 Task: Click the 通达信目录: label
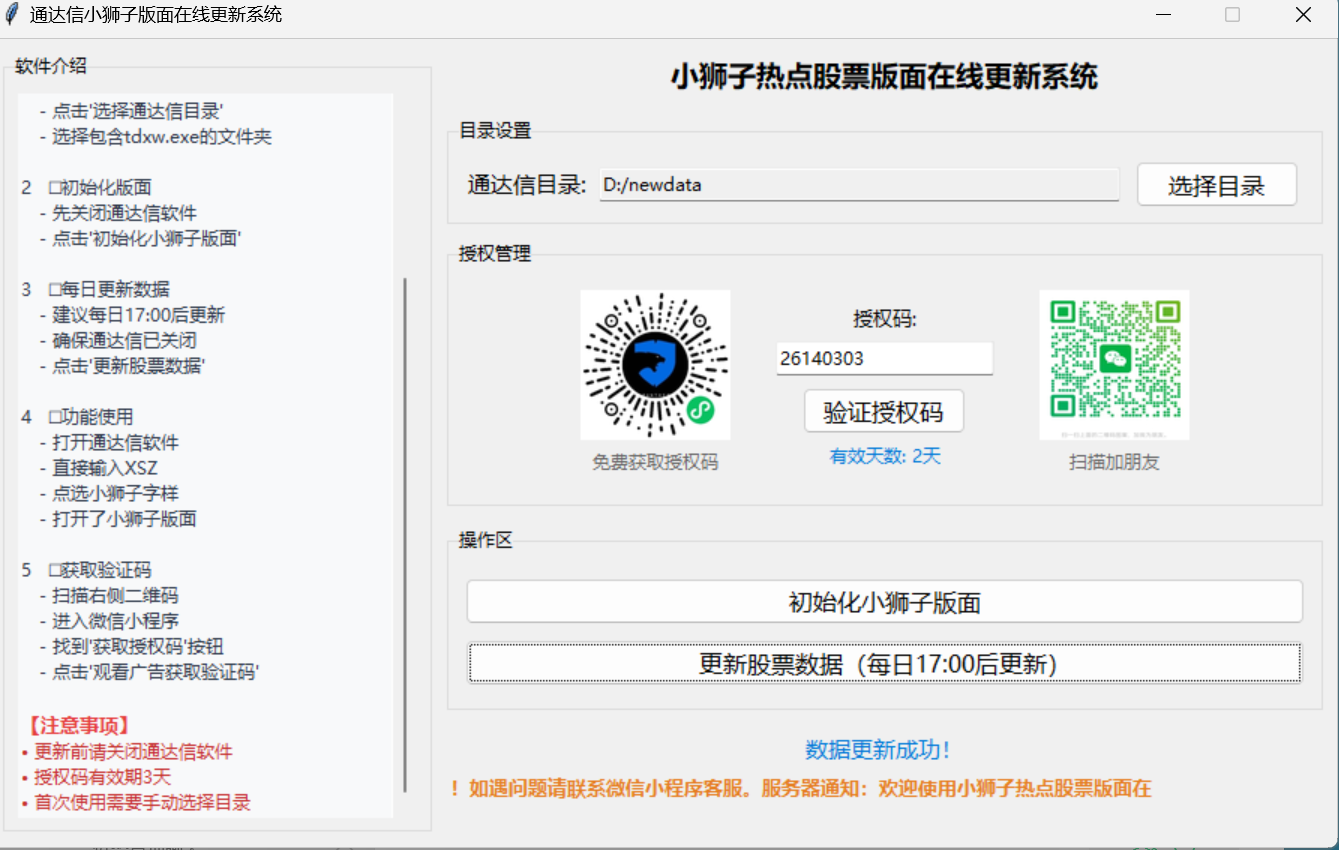pos(527,185)
